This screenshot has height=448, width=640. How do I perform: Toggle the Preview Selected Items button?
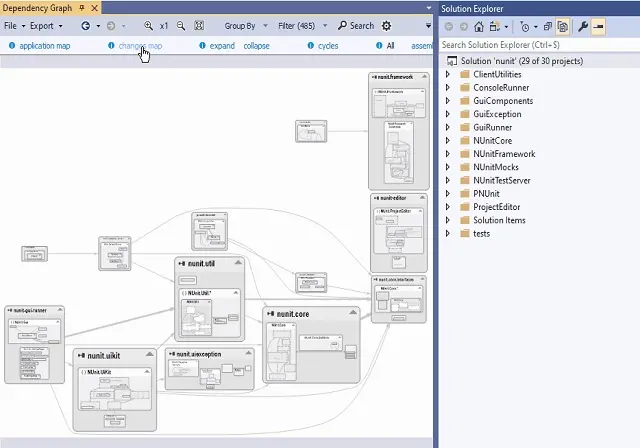598,26
